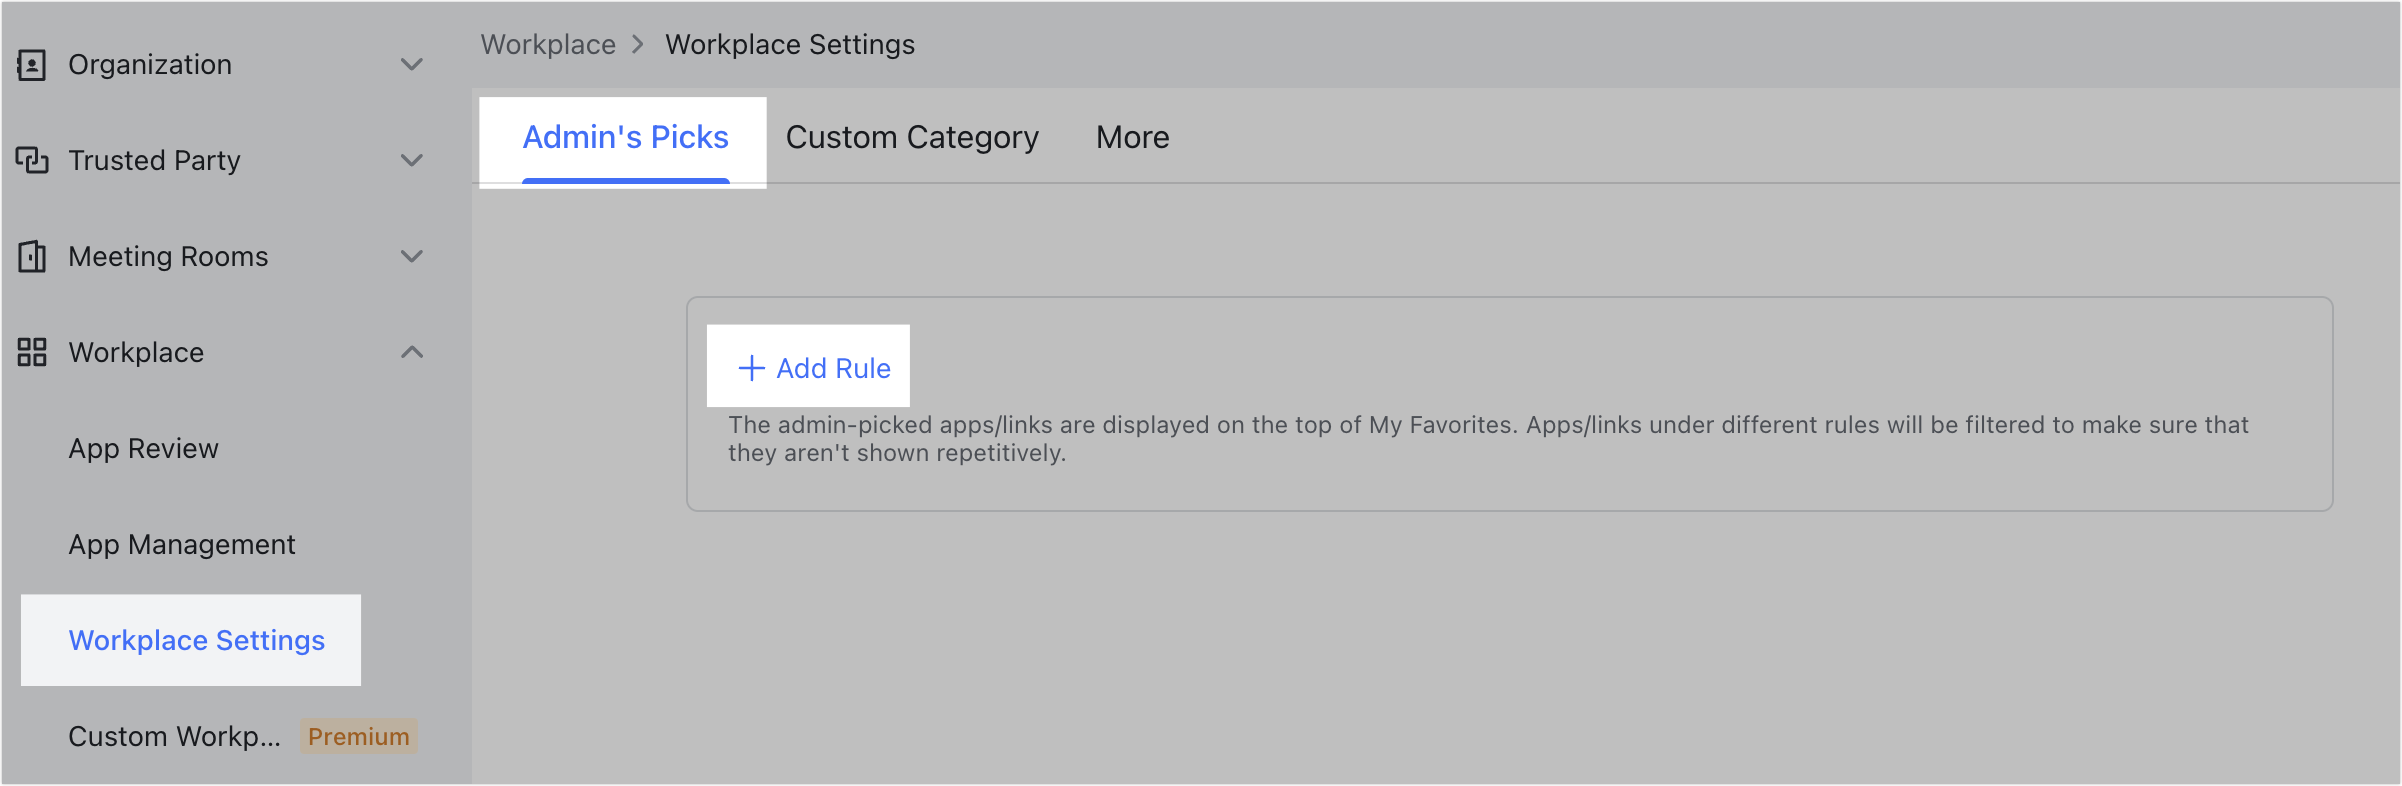Screen dimensions: 2402x786
Task: Click the Workplace Settings breadcrumb text
Action: click(790, 45)
